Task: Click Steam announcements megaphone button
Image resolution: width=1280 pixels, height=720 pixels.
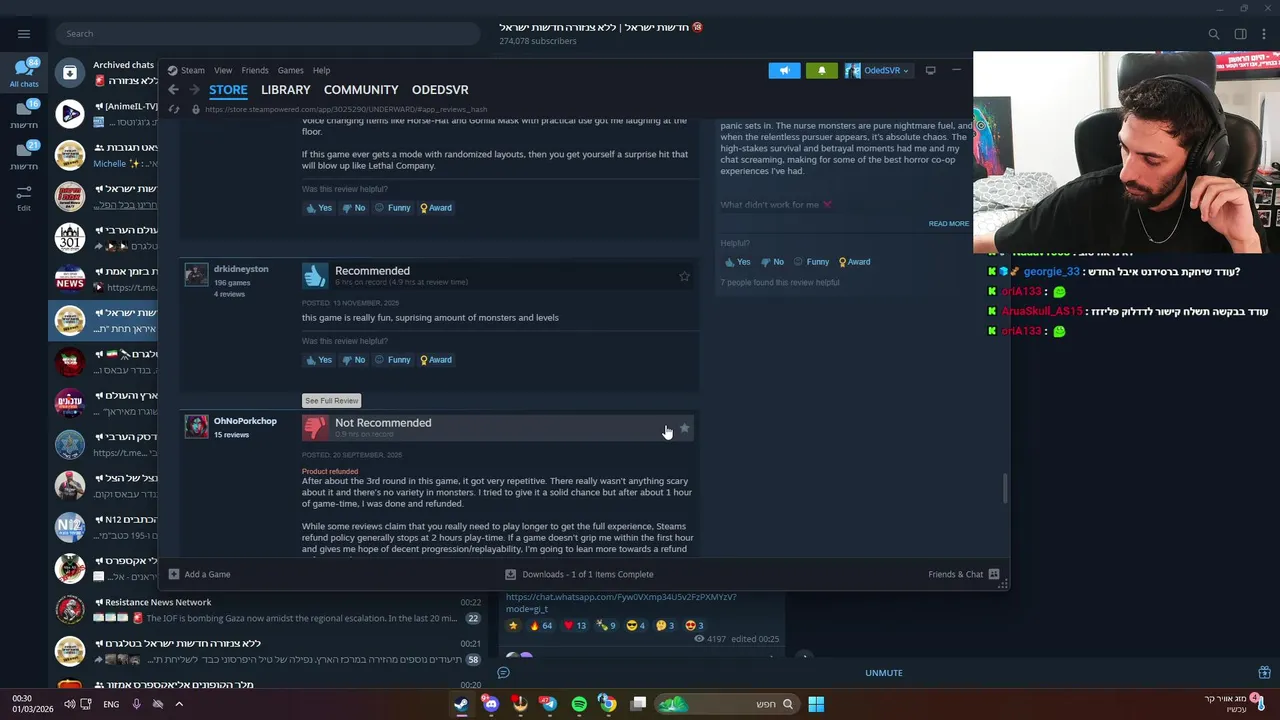Action: pyautogui.click(x=784, y=70)
